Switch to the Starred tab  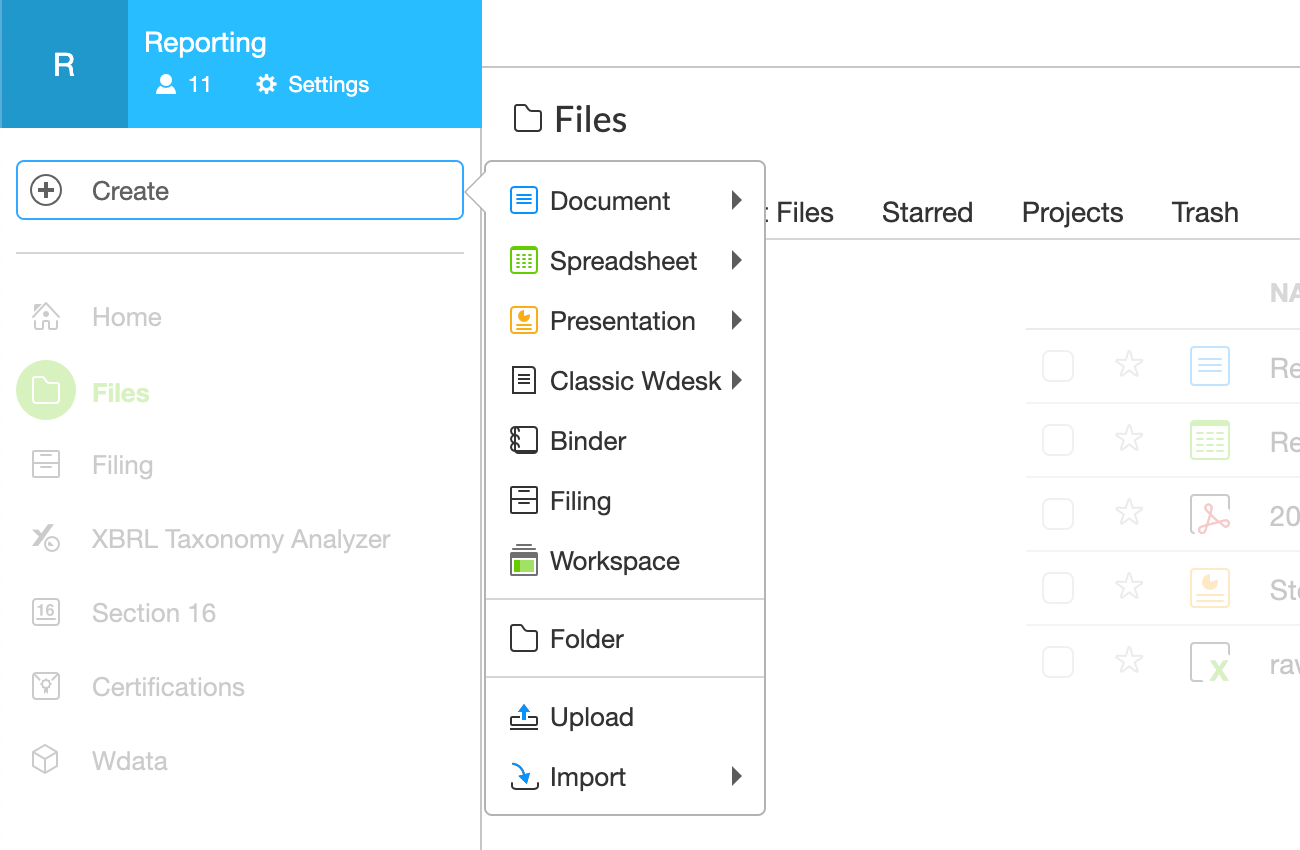coord(927,213)
